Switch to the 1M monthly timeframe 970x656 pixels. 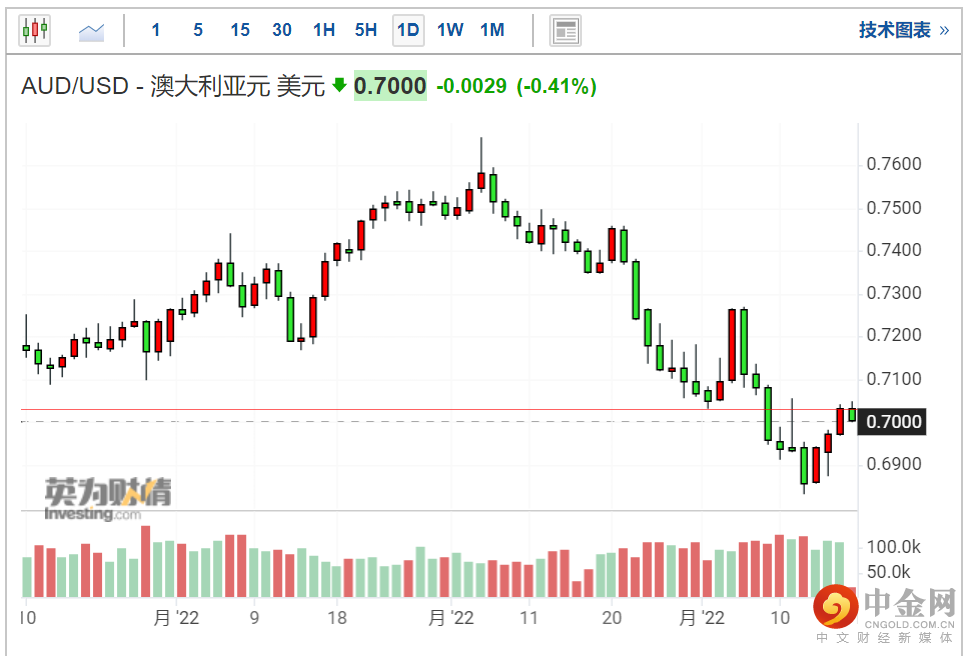click(x=492, y=30)
